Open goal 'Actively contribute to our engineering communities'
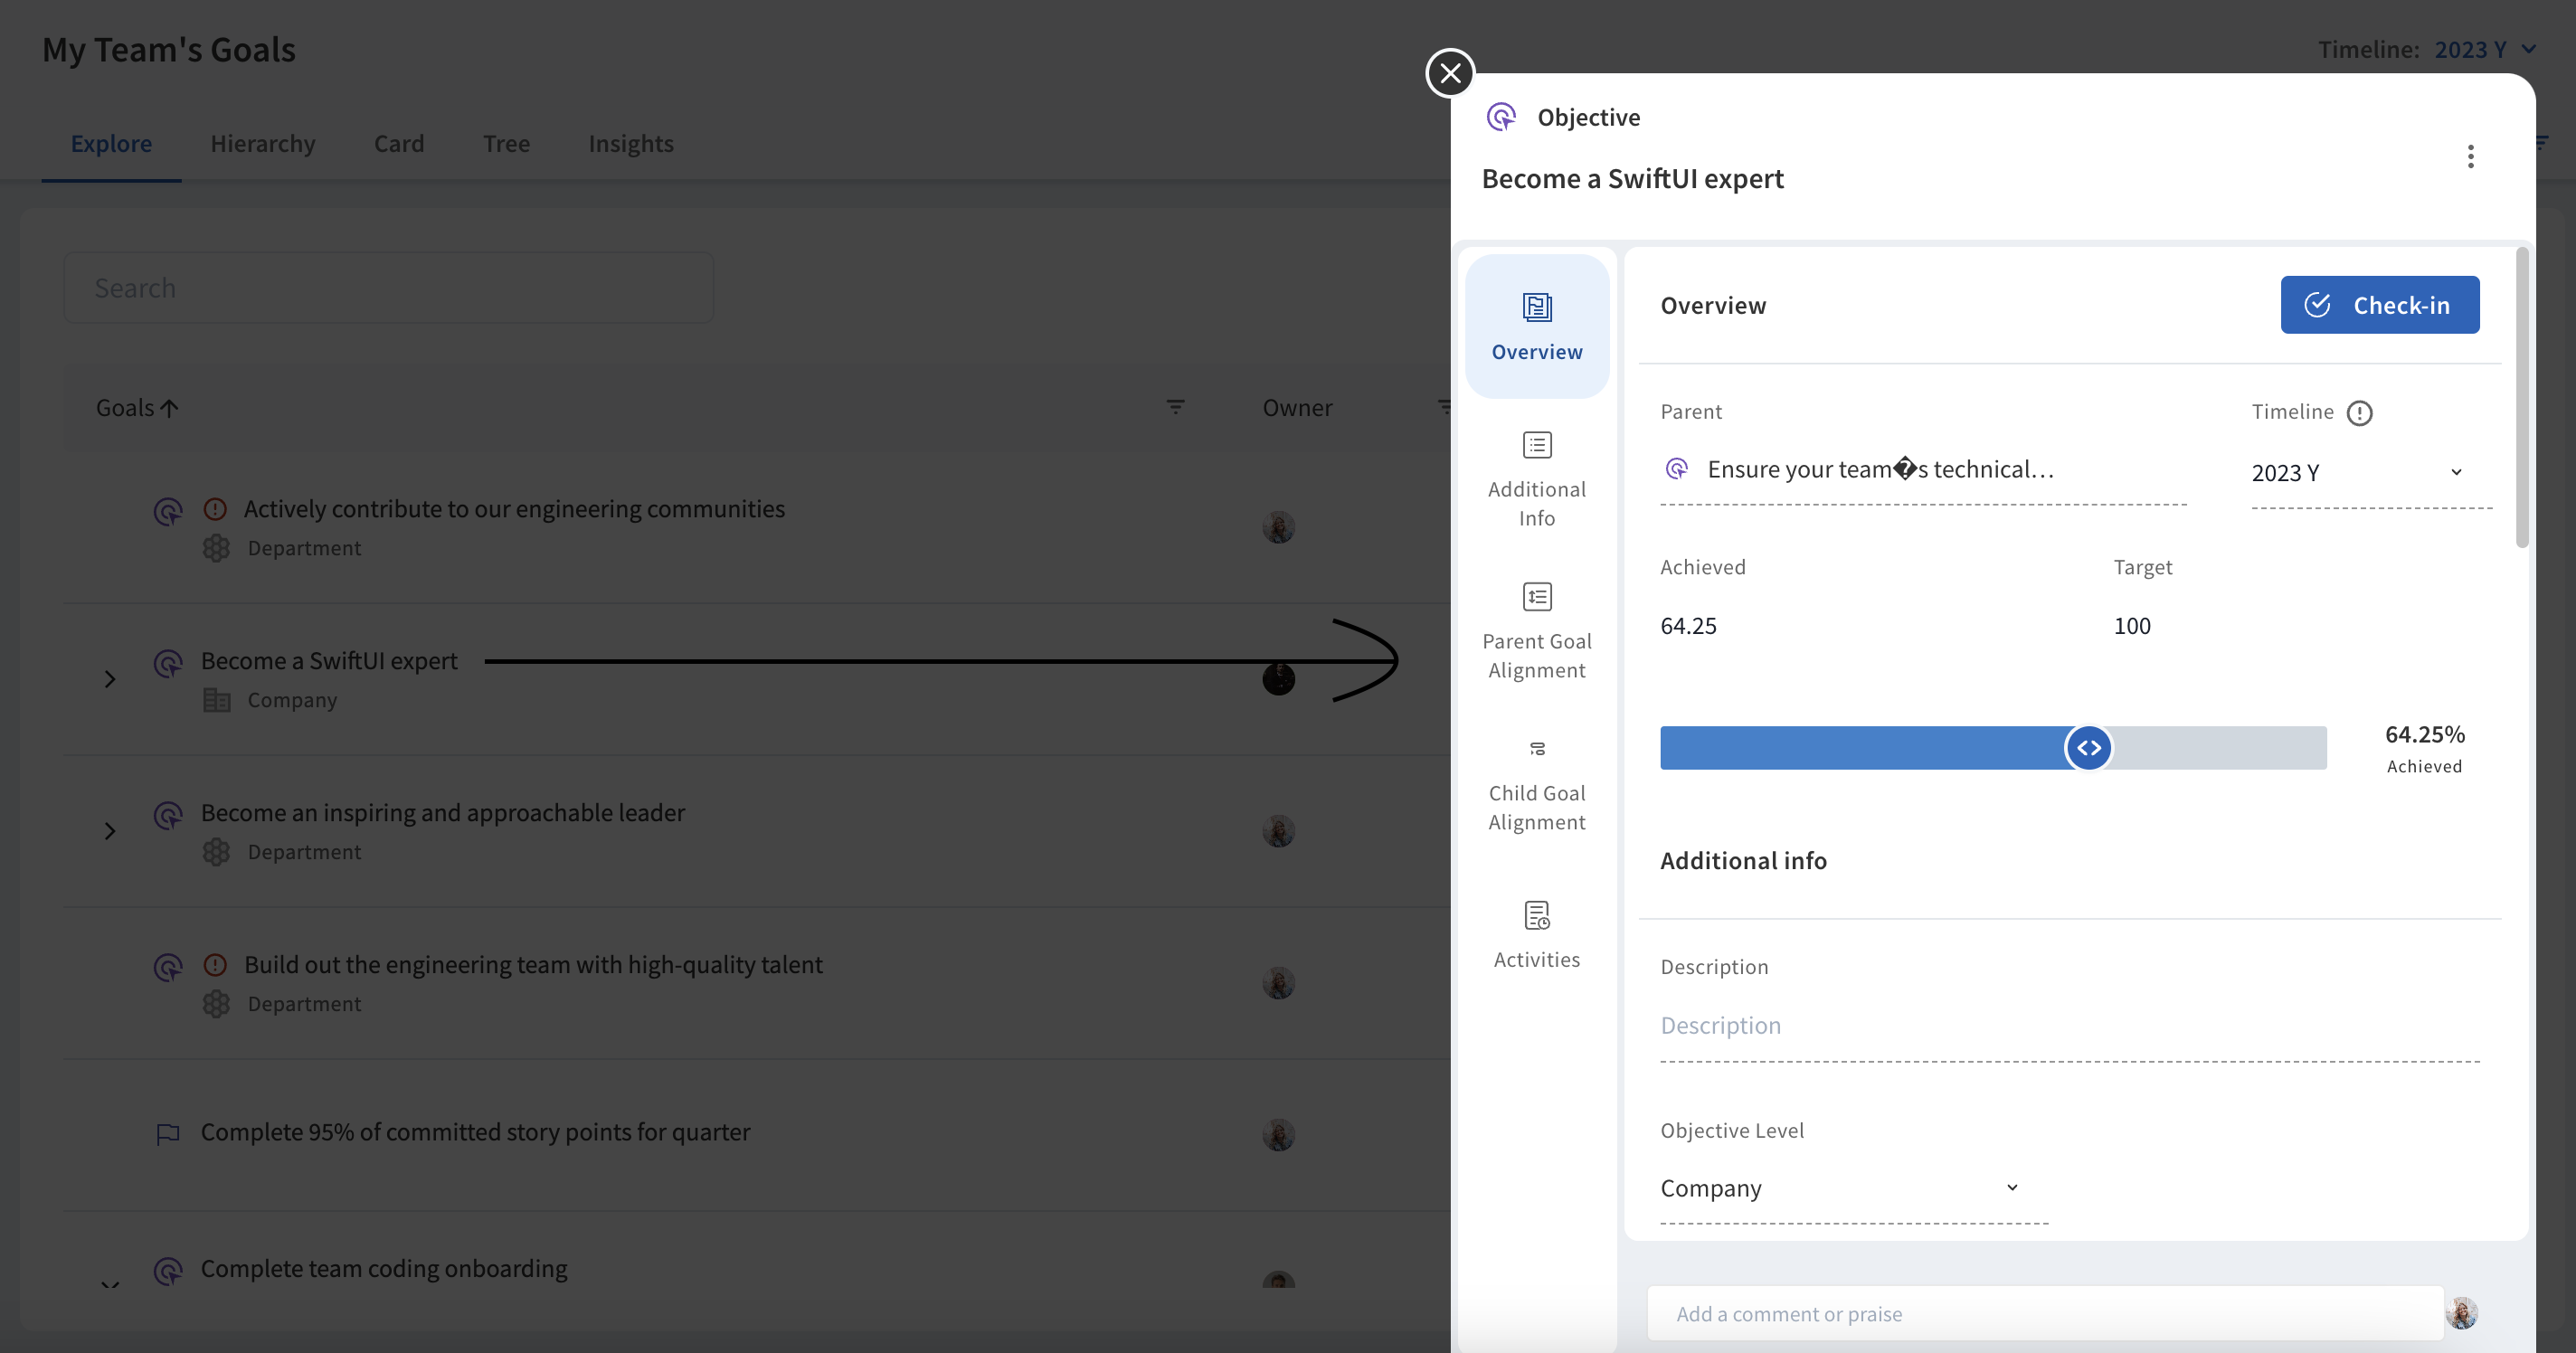This screenshot has height=1353, width=2576. (514, 509)
